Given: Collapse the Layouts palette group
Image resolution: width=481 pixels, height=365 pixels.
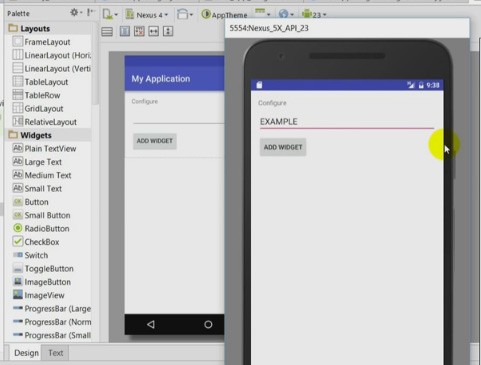Looking at the screenshot, I should [29, 29].
